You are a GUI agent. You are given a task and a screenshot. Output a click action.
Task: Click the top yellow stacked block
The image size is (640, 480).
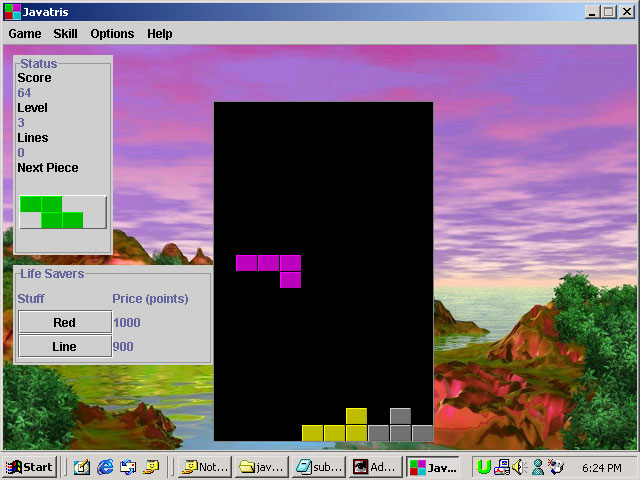[356, 416]
